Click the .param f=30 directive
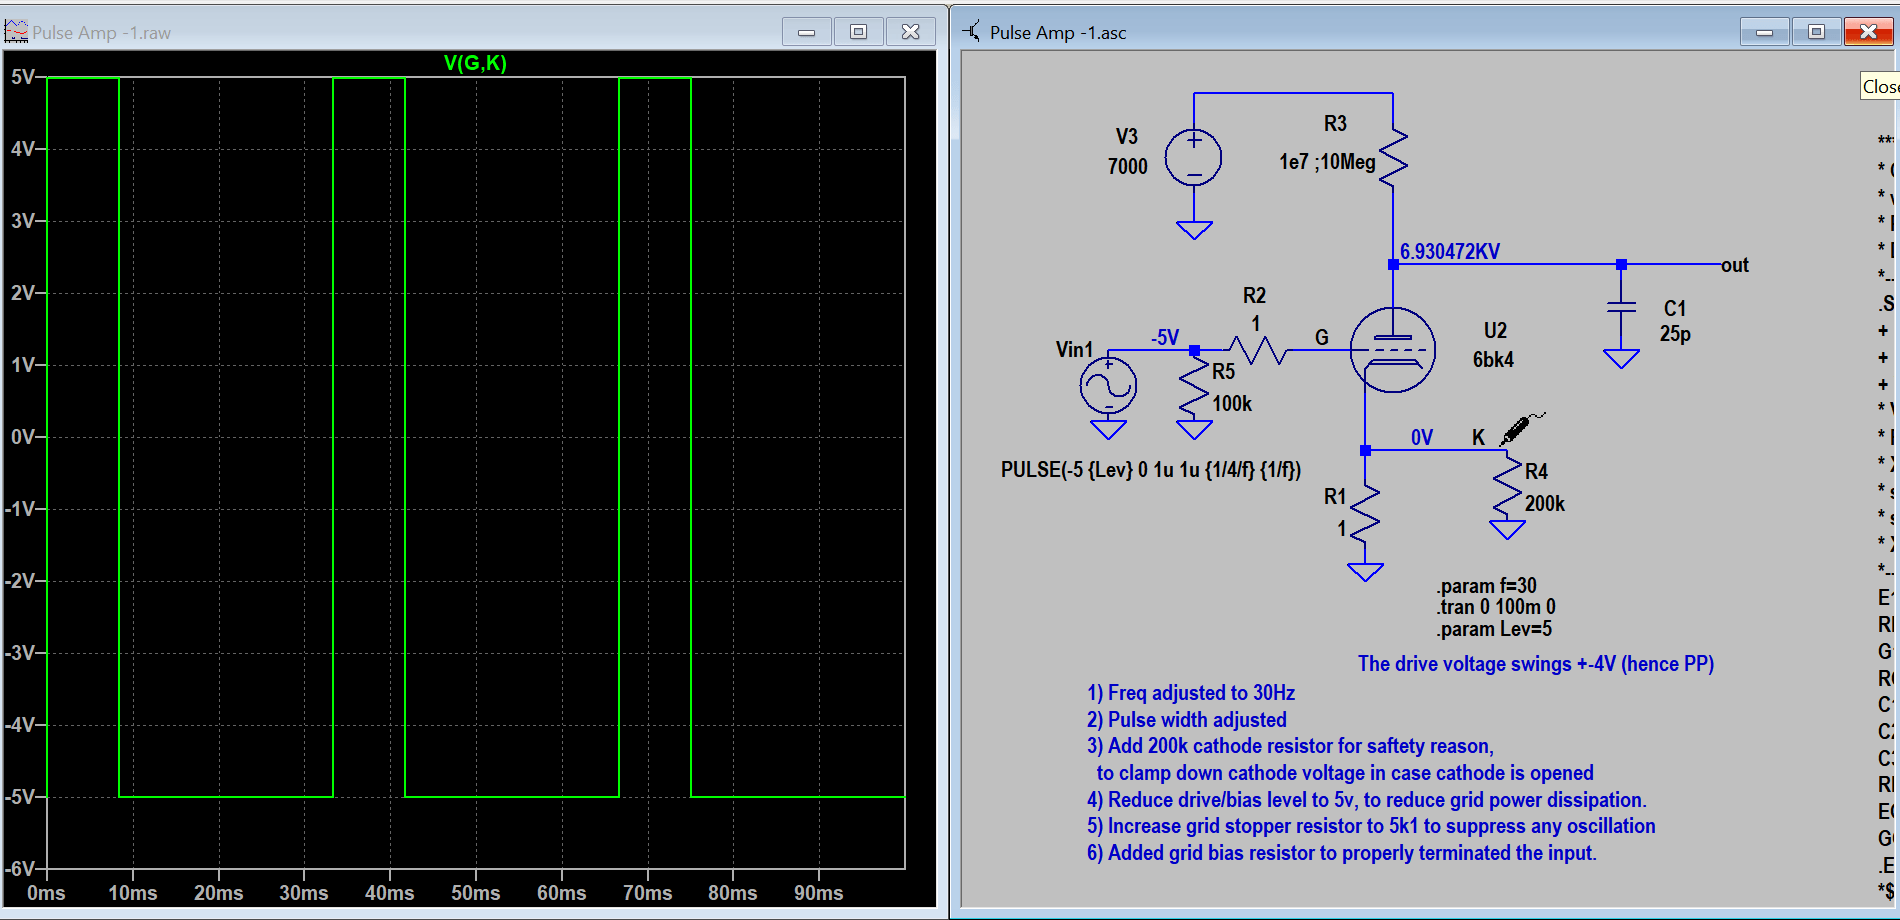Image resolution: width=1900 pixels, height=920 pixels. pyautogui.click(x=1487, y=586)
